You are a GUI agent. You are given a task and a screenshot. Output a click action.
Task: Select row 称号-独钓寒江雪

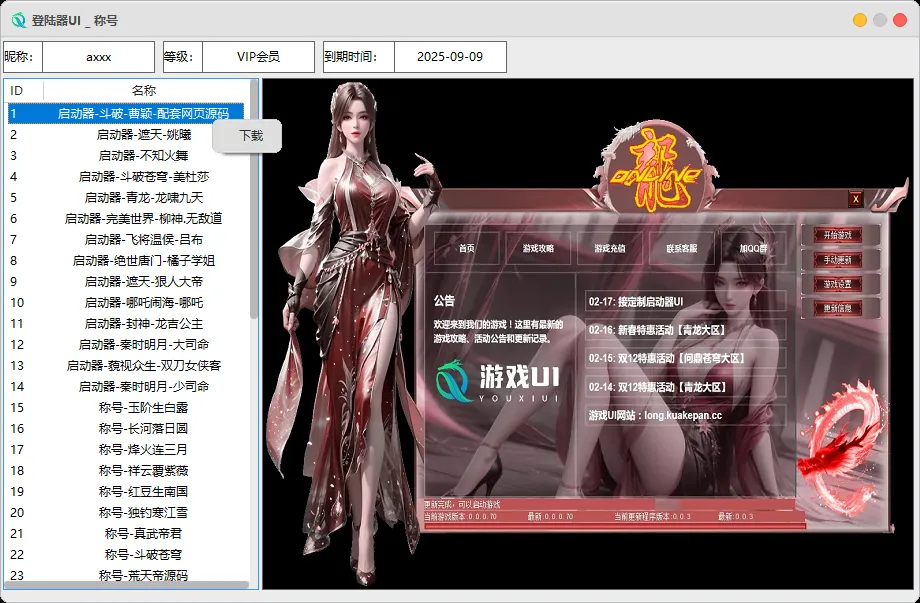[x=126, y=513]
